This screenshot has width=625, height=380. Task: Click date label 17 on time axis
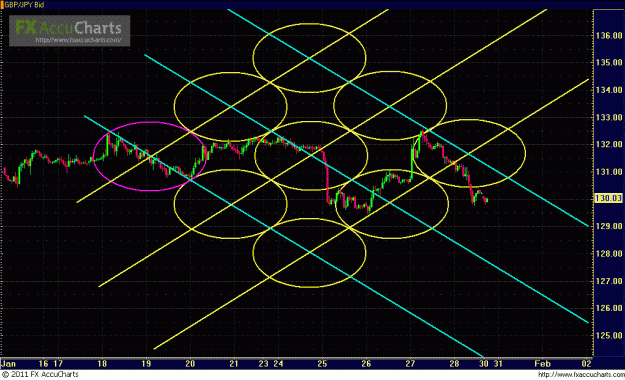pyautogui.click(x=58, y=364)
